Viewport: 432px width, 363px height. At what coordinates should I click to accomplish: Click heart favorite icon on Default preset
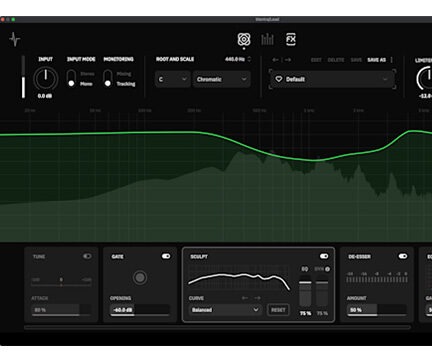(x=279, y=79)
